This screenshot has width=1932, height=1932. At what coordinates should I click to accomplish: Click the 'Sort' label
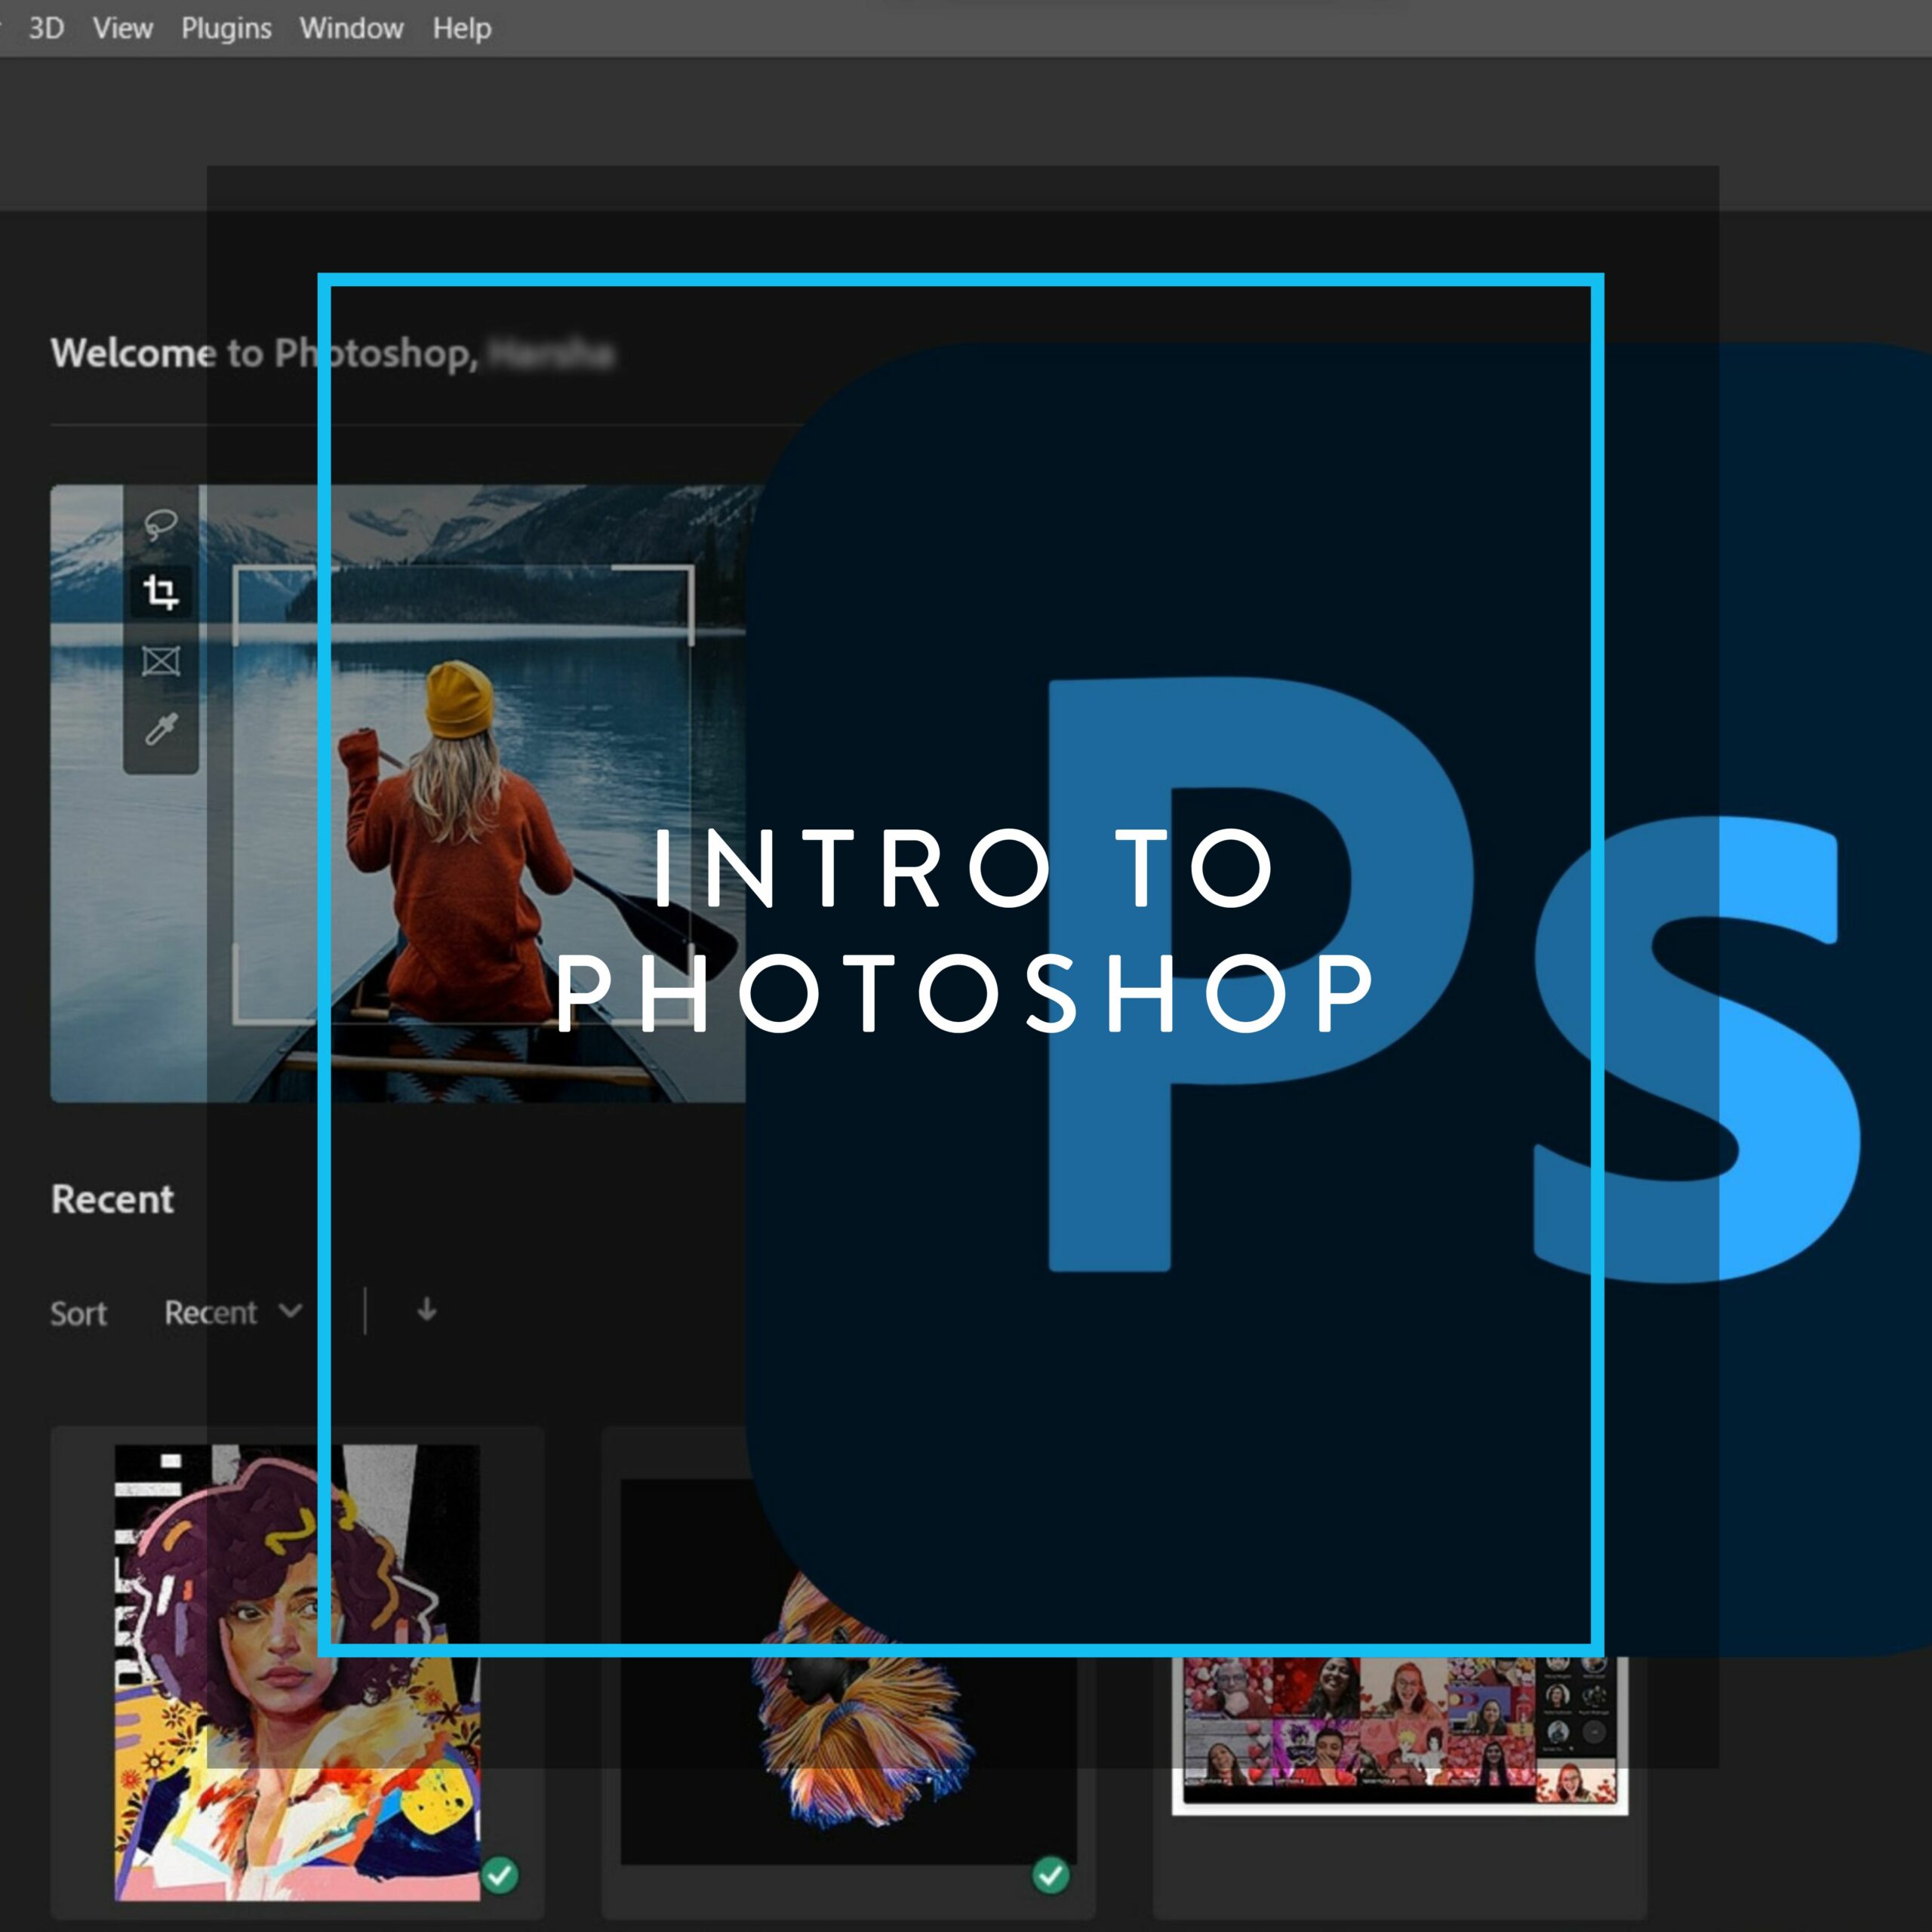[78, 1313]
